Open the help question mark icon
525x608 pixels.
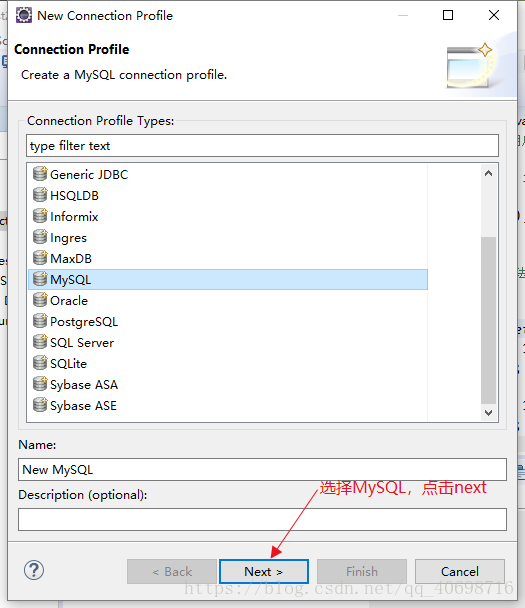tap(34, 570)
